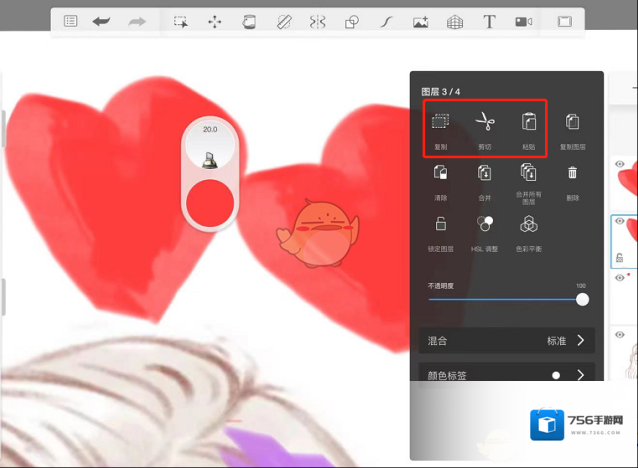Click the Undo arrow in toolbar
This screenshot has width=638, height=468.
pos(101,21)
